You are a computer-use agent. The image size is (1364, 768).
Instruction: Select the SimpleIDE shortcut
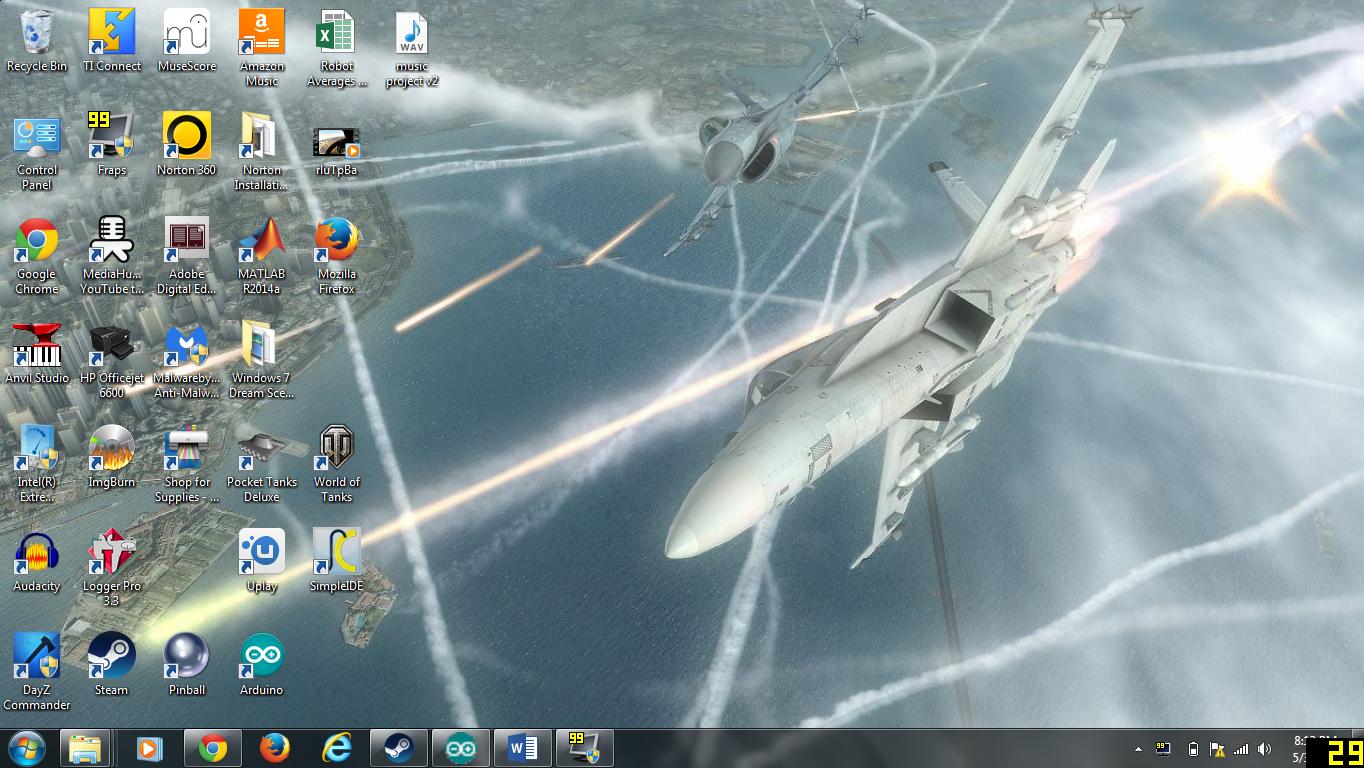pos(337,562)
